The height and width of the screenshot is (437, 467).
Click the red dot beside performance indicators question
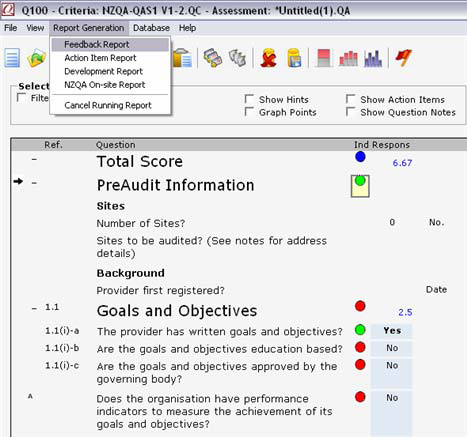[360, 397]
